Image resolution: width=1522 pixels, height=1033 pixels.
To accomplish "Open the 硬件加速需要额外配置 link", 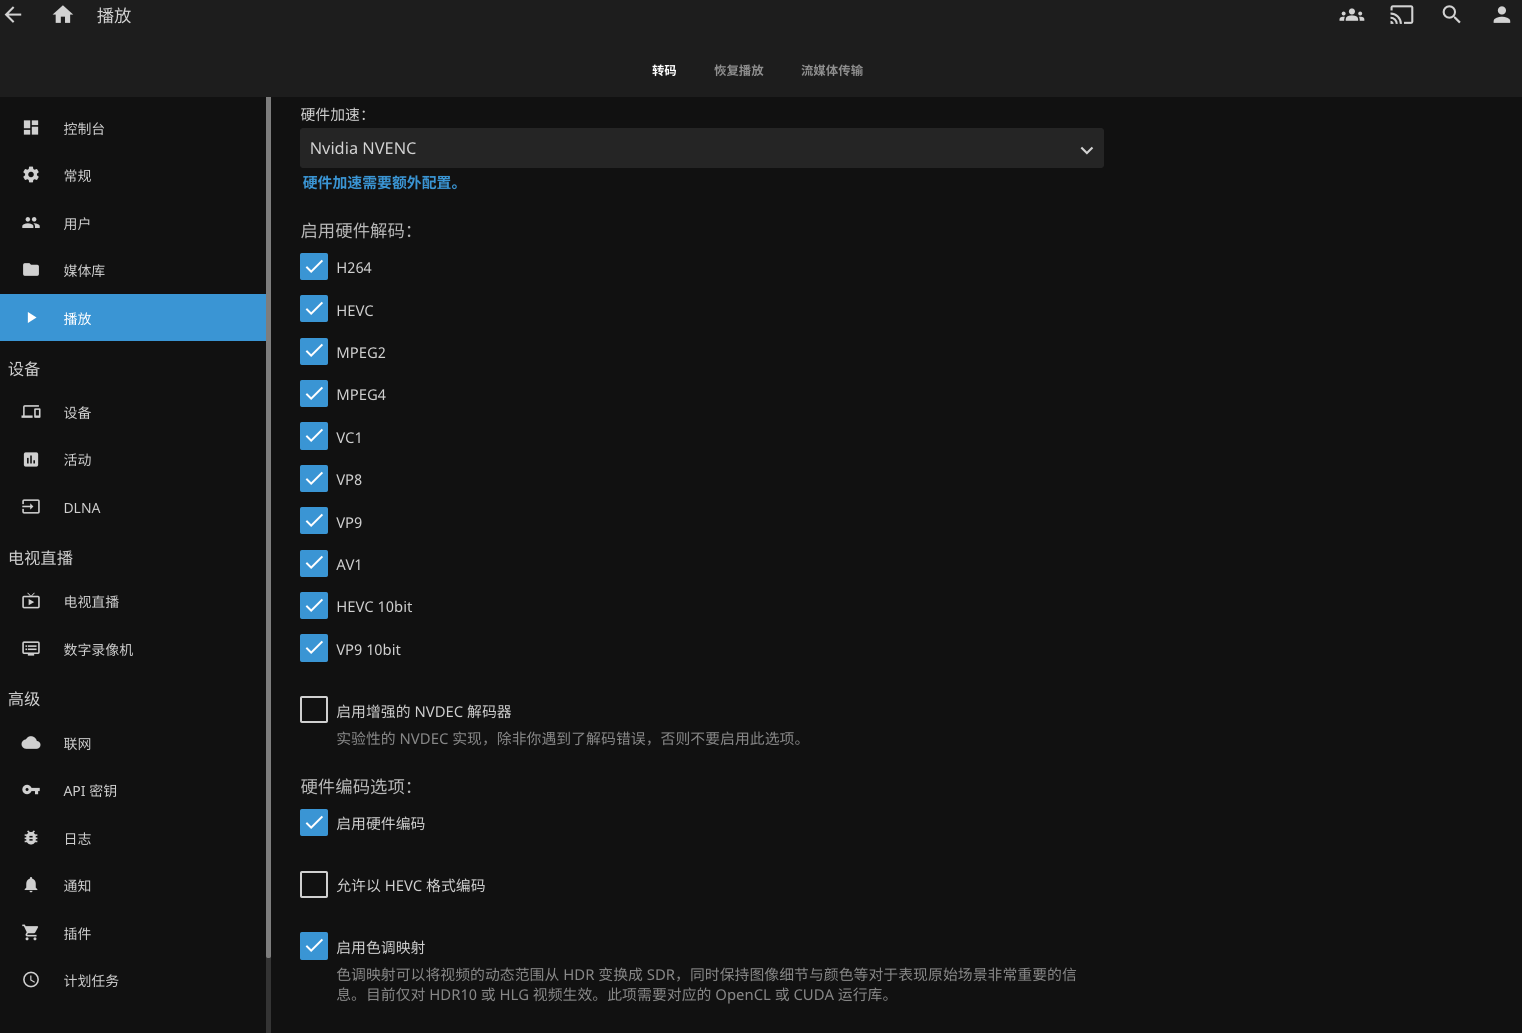I will click(x=381, y=183).
